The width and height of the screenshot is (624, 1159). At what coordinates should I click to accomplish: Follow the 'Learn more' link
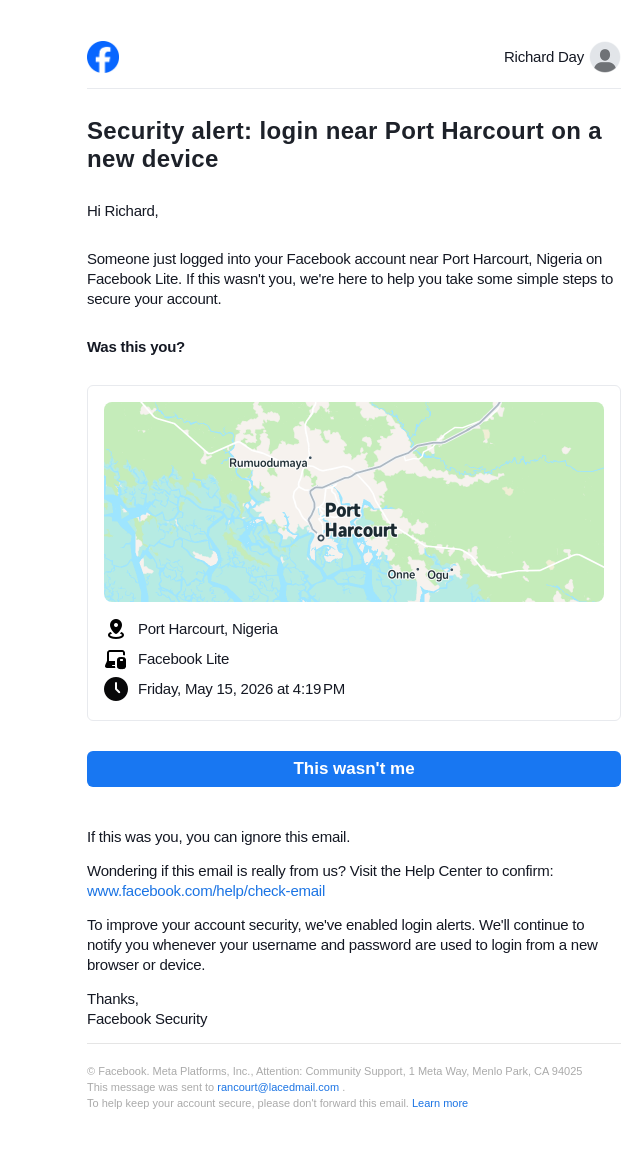click(440, 1104)
